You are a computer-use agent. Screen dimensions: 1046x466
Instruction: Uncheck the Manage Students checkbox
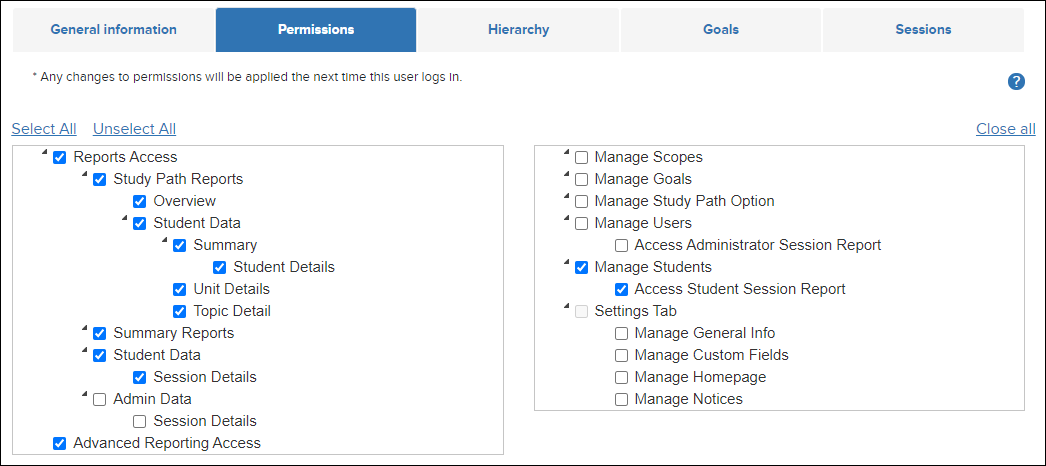pos(581,267)
